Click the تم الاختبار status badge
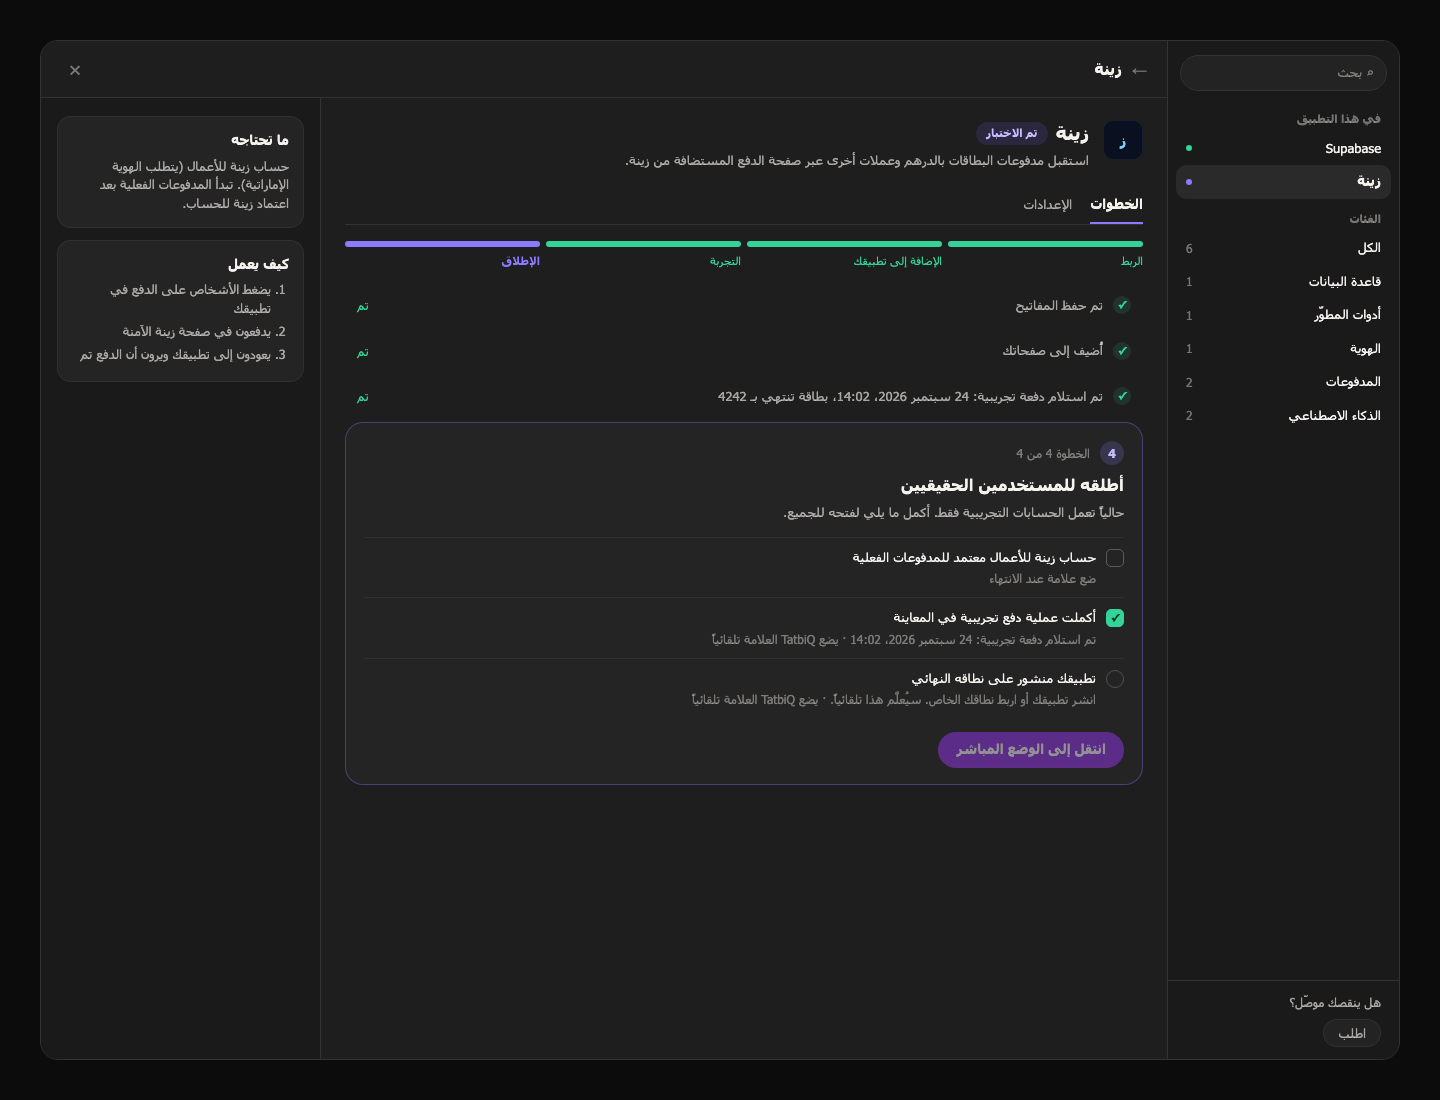The width and height of the screenshot is (1440, 1100). click(x=1011, y=134)
